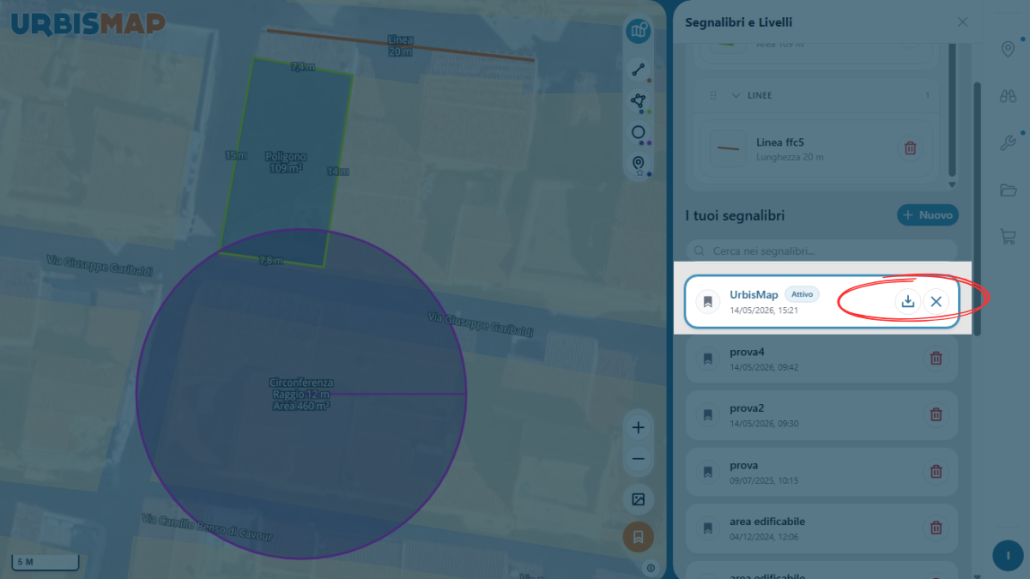Close the Segnalibri e Livelli panel
The height and width of the screenshot is (579, 1030).
click(962, 22)
